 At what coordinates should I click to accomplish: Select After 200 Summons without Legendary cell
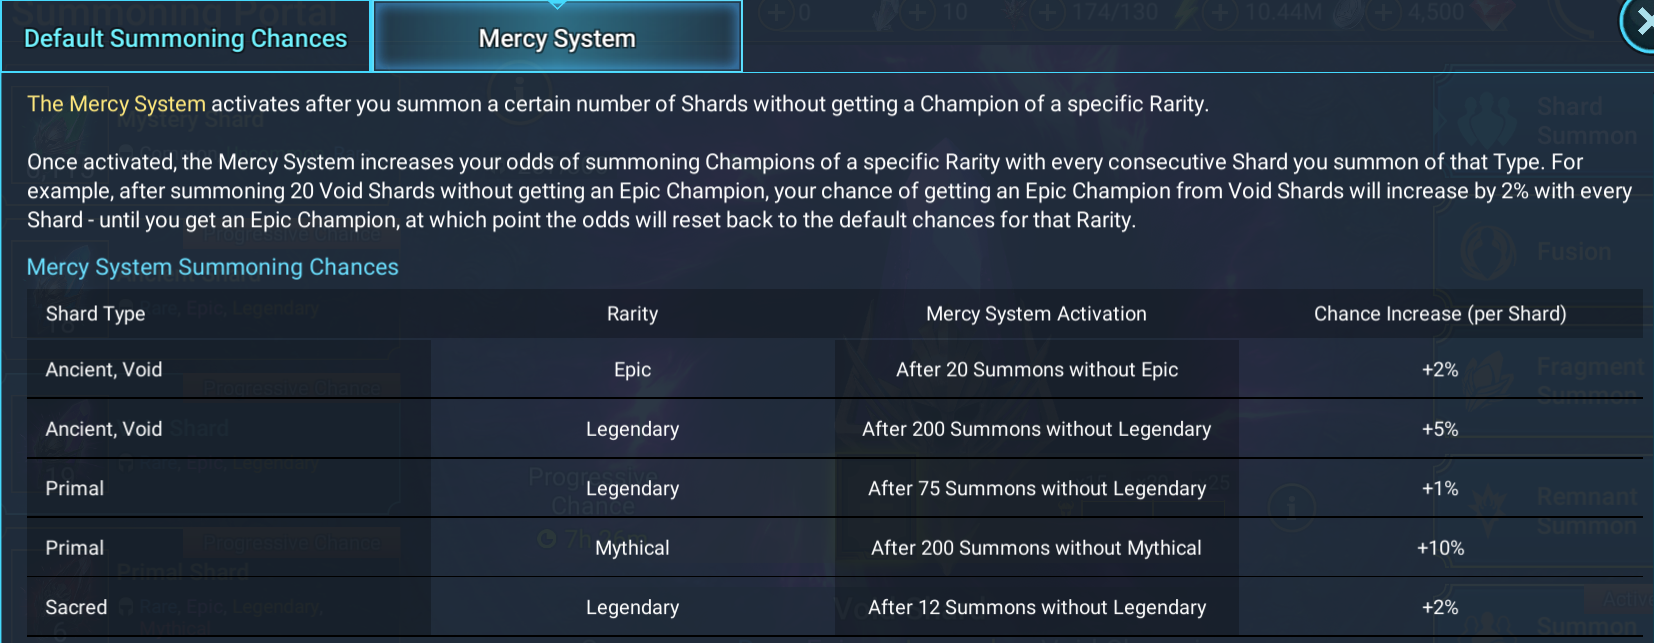coord(1037,429)
